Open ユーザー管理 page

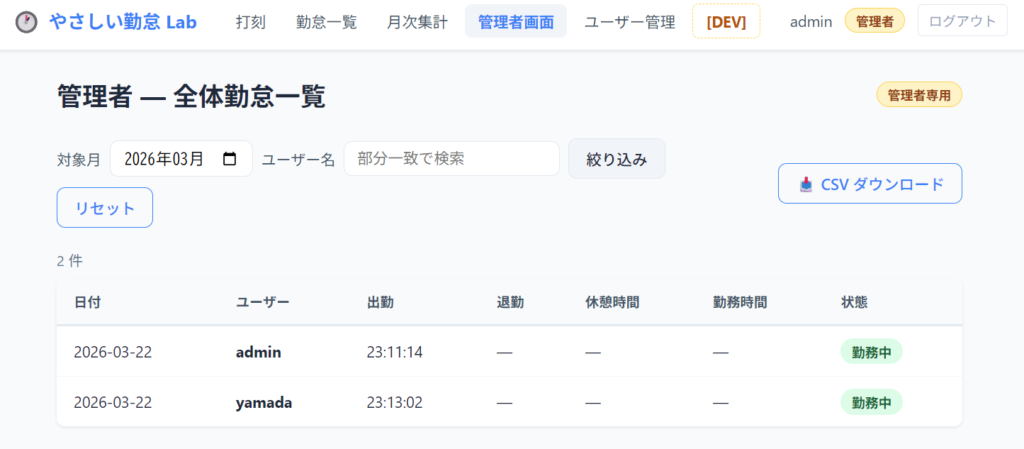[629, 21]
